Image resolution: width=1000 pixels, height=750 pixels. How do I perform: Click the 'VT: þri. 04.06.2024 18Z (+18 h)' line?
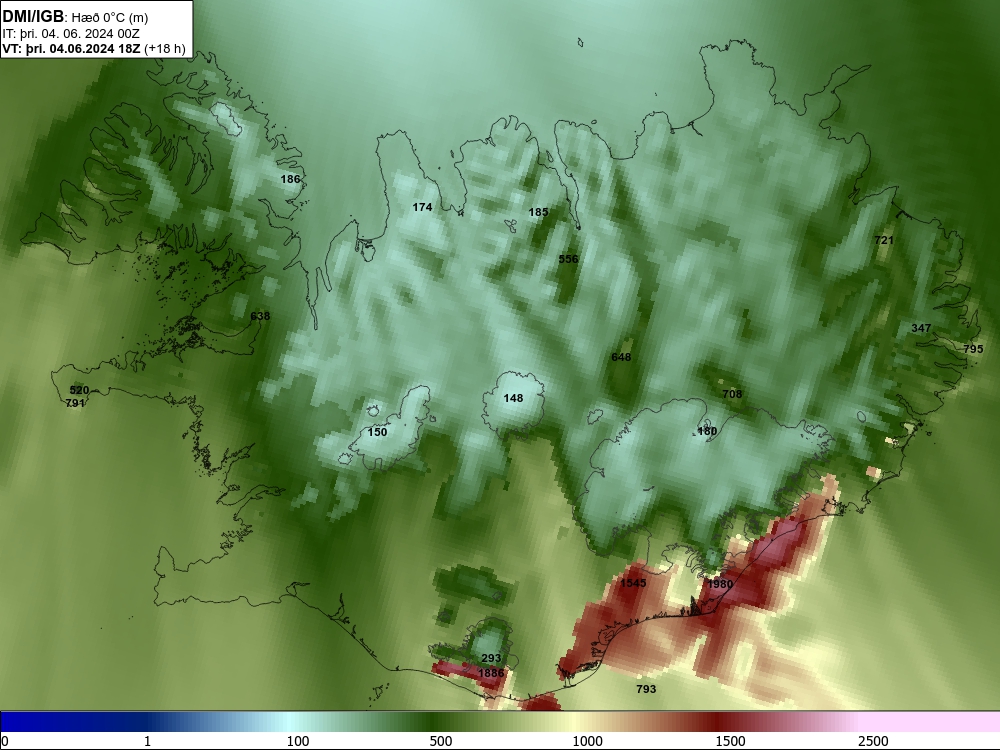(94, 49)
